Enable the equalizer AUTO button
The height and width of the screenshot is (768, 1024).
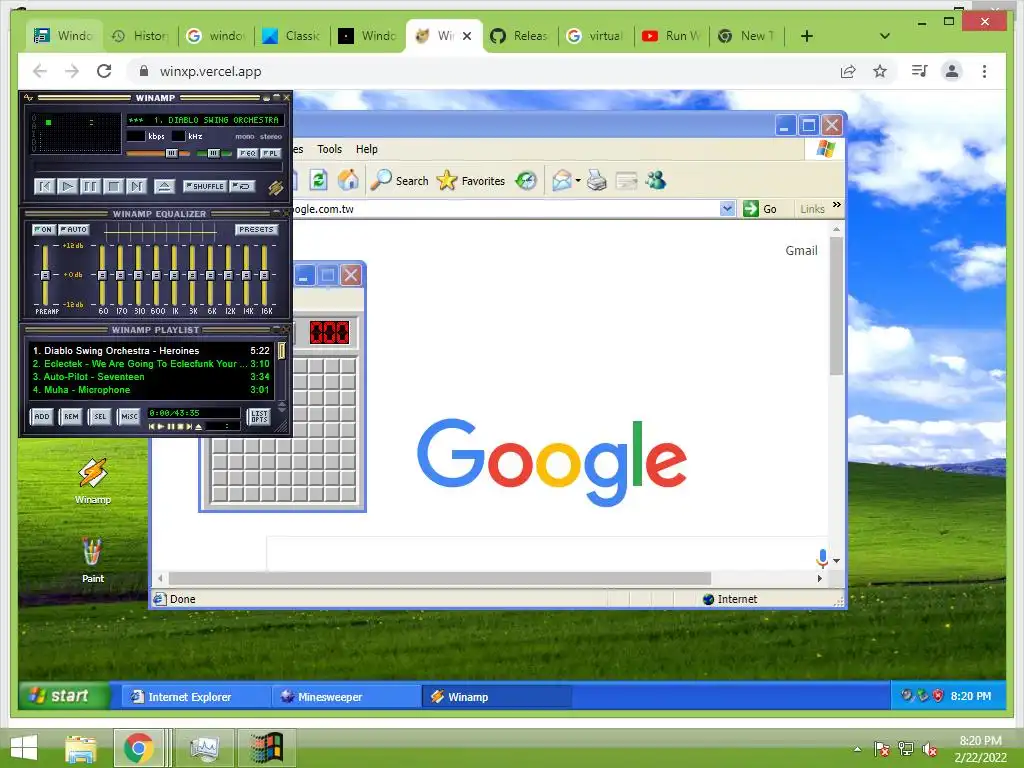[74, 229]
